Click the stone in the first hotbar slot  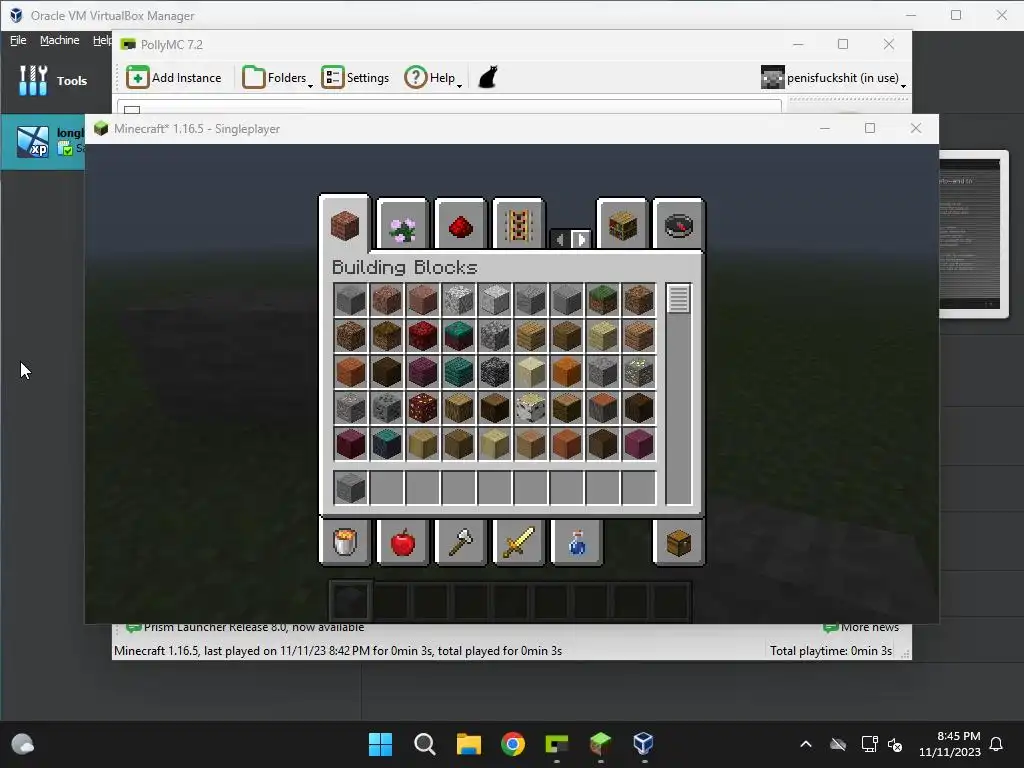(351, 488)
